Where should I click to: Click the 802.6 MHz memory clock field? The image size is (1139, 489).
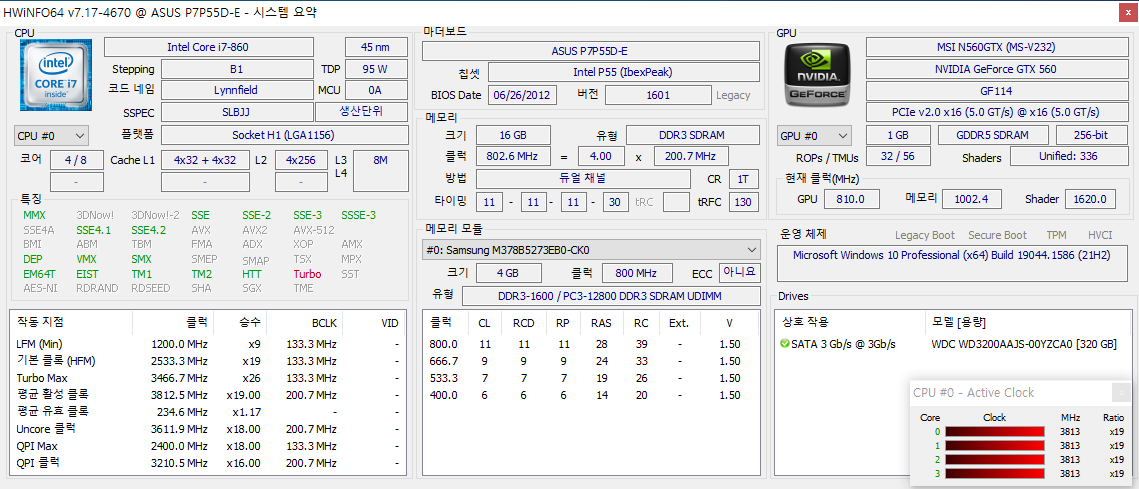513,156
